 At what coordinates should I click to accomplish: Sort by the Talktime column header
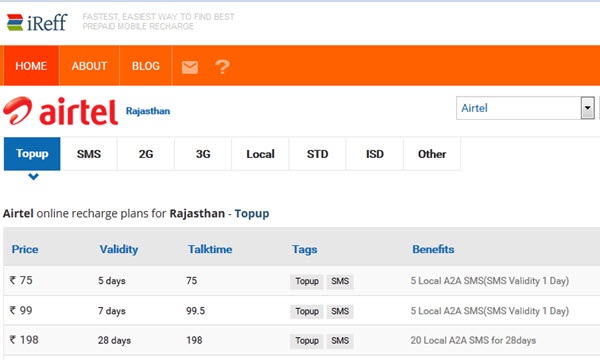[210, 249]
